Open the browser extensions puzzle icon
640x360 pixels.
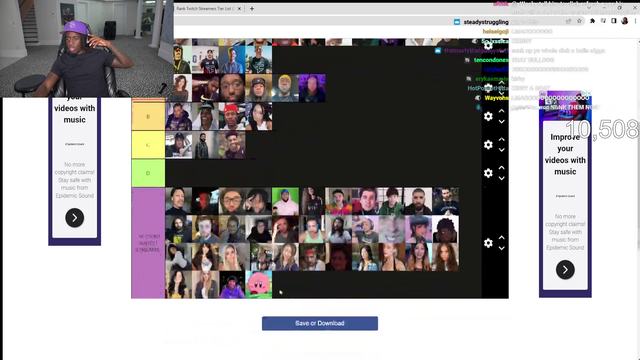pyautogui.click(x=592, y=21)
